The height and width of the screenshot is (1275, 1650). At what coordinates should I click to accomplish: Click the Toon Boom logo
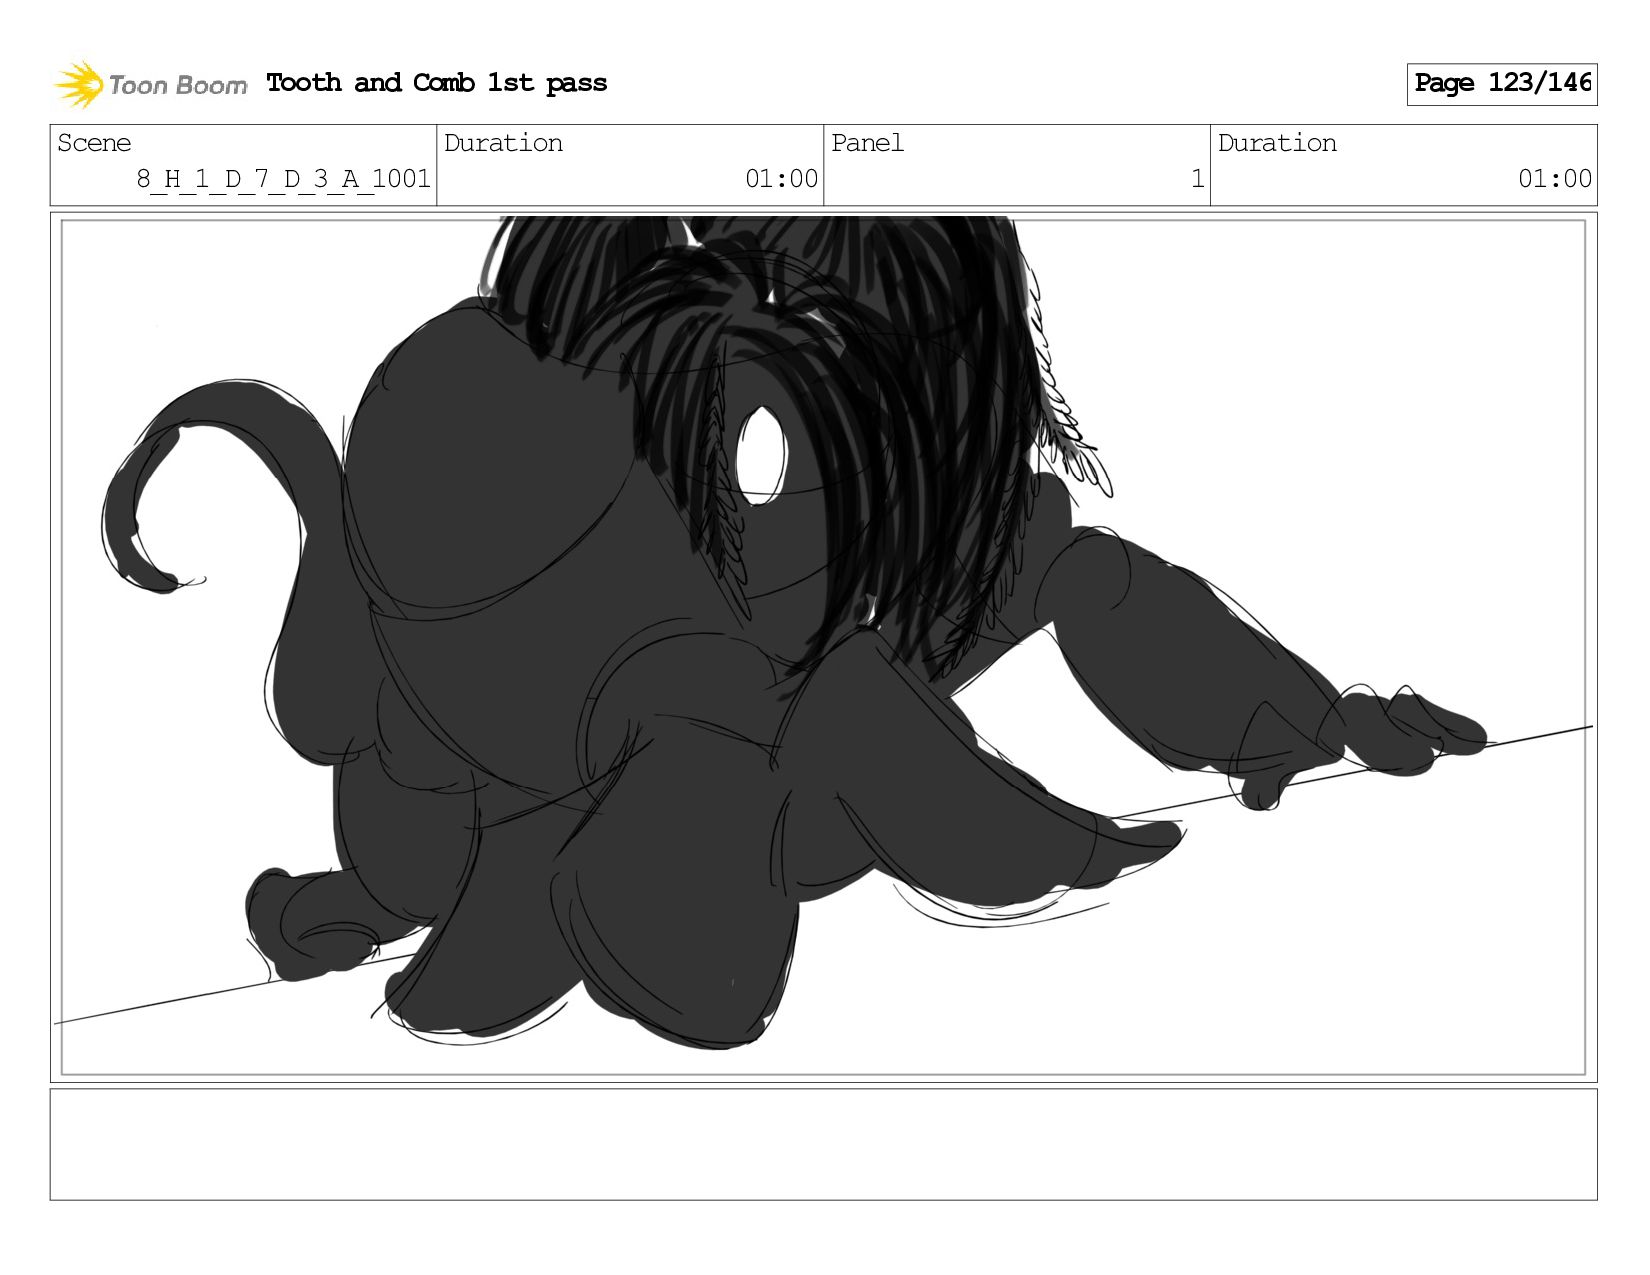150,84
